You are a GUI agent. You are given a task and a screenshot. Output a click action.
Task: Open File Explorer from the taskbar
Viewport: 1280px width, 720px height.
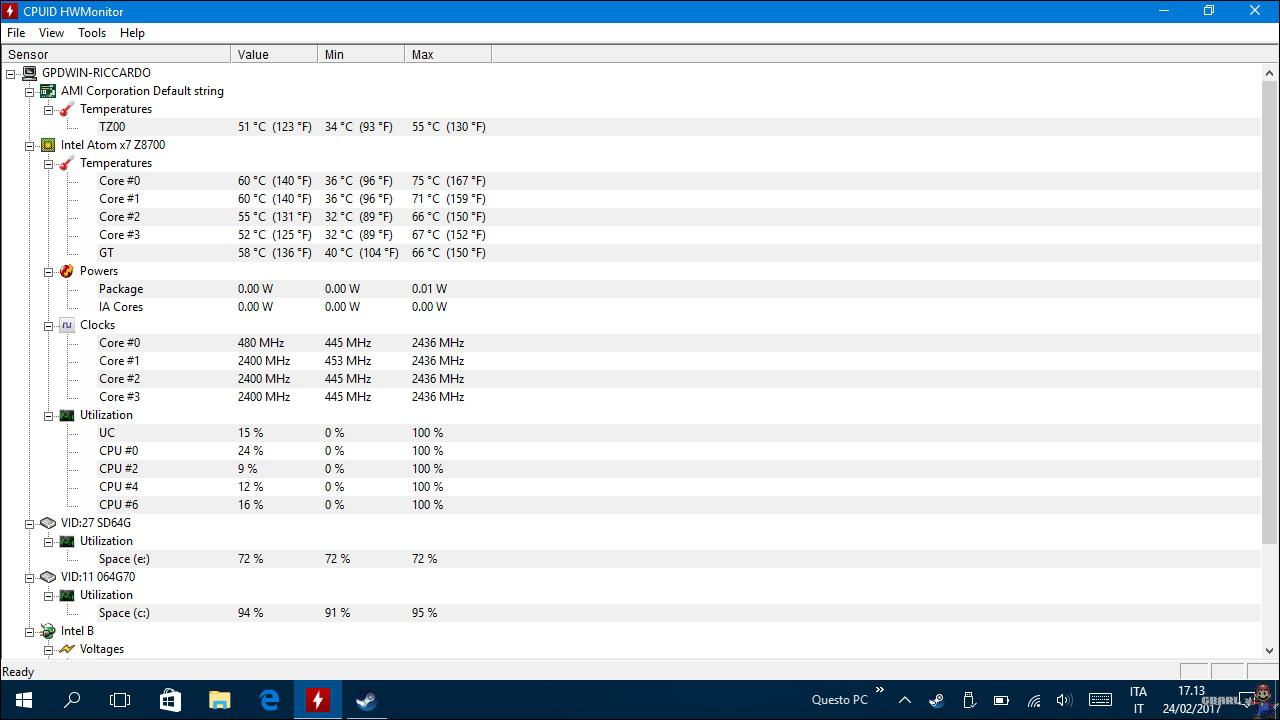(219, 700)
